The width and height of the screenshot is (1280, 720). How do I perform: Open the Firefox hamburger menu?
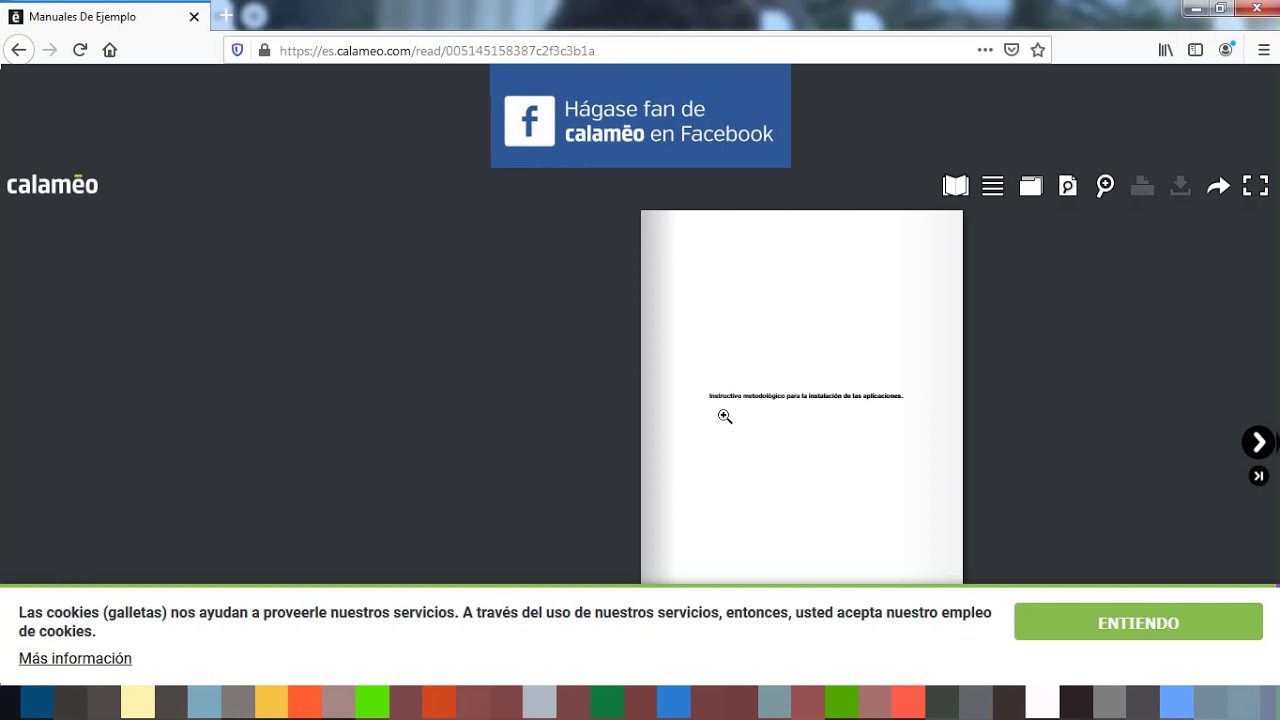pos(1264,50)
